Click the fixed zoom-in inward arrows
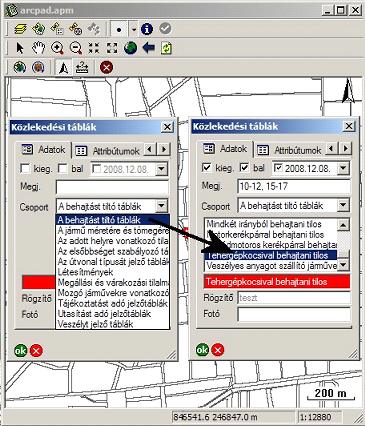This screenshot has width=365, height=426. point(94,48)
